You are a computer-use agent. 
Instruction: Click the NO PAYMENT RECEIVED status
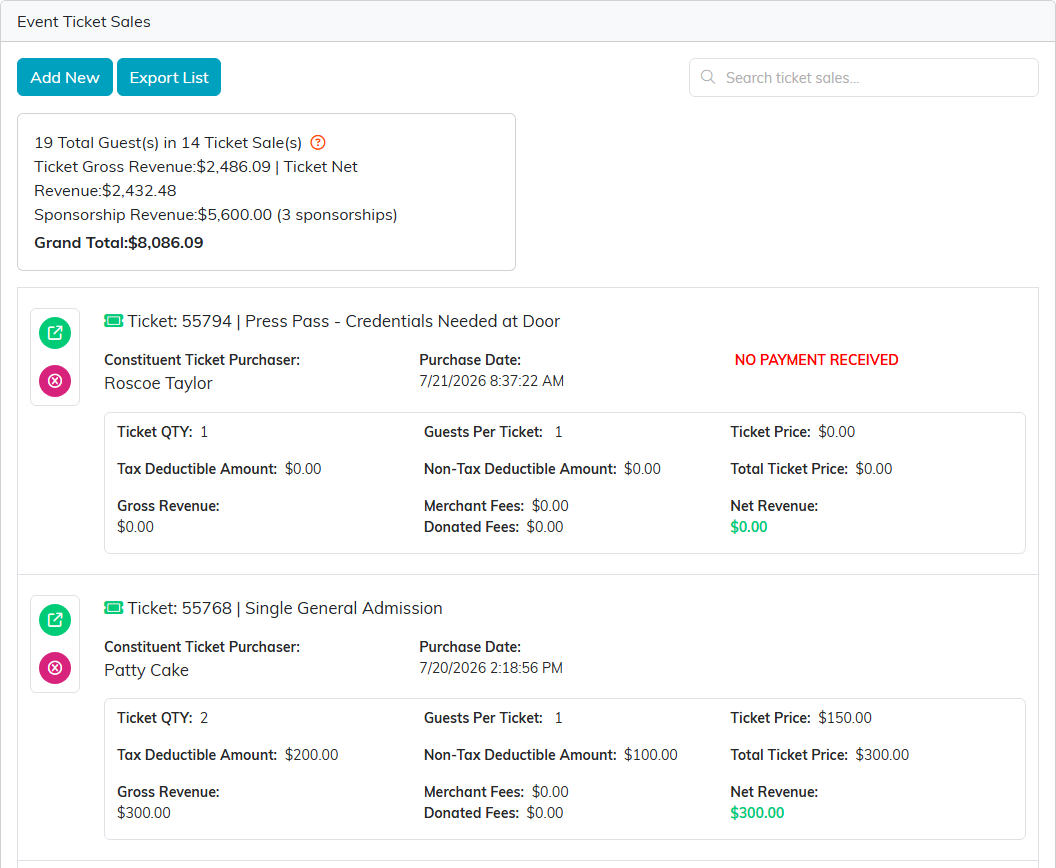click(816, 360)
